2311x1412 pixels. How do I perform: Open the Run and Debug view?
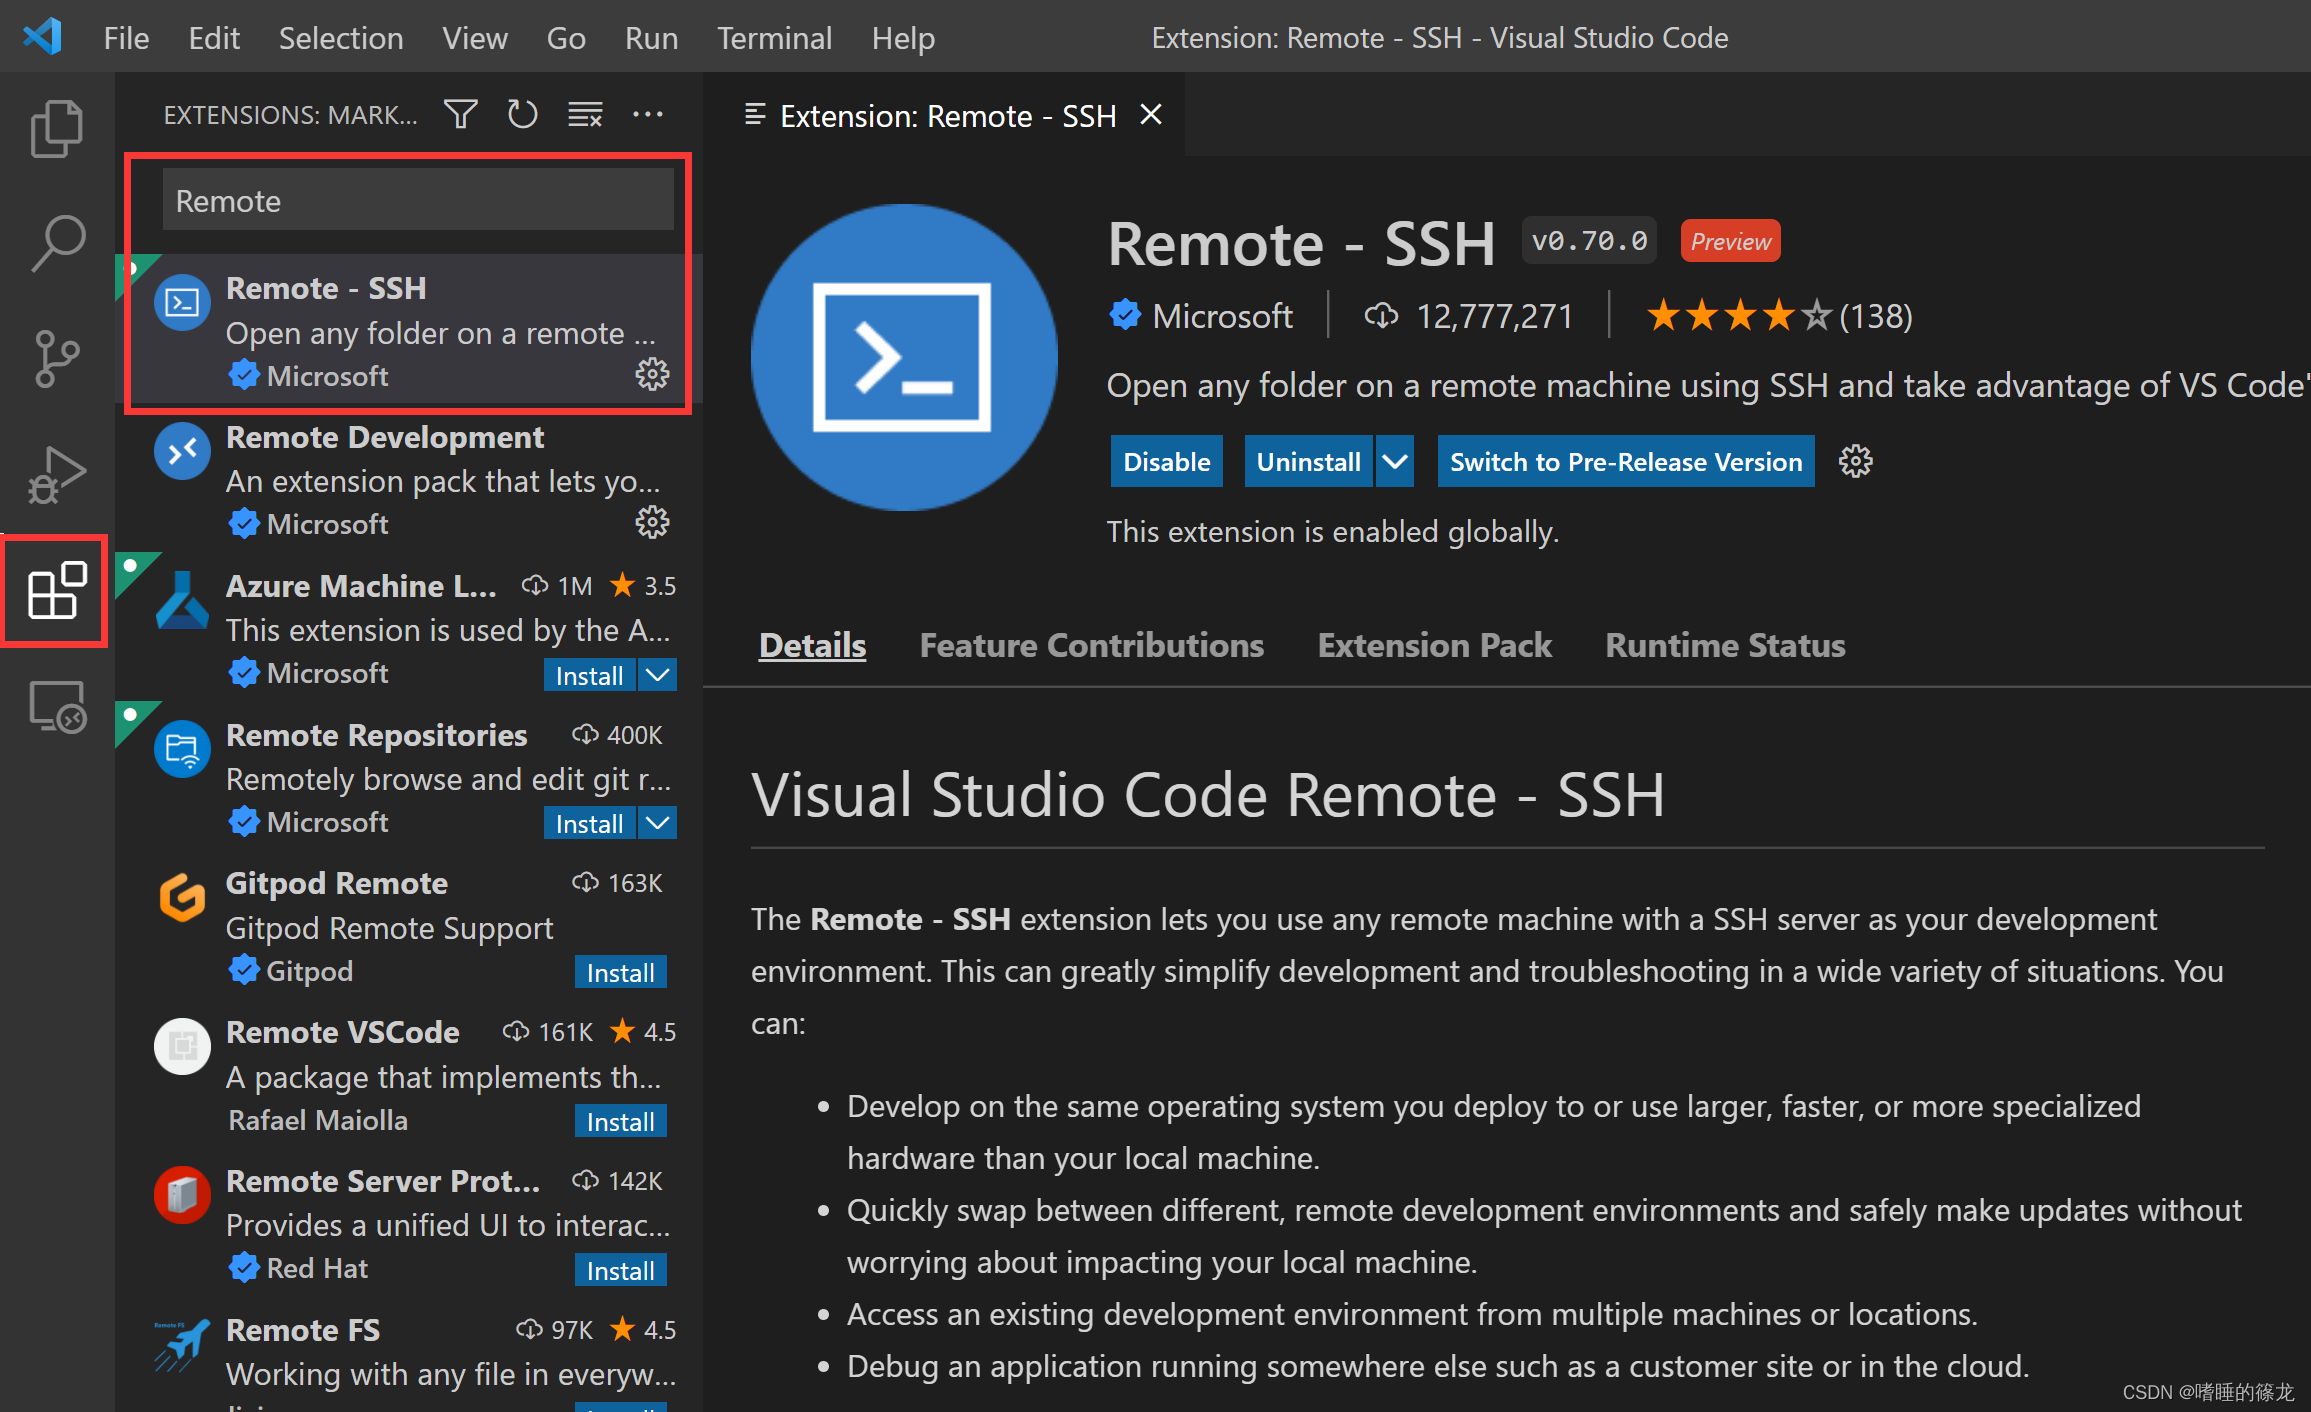56,475
